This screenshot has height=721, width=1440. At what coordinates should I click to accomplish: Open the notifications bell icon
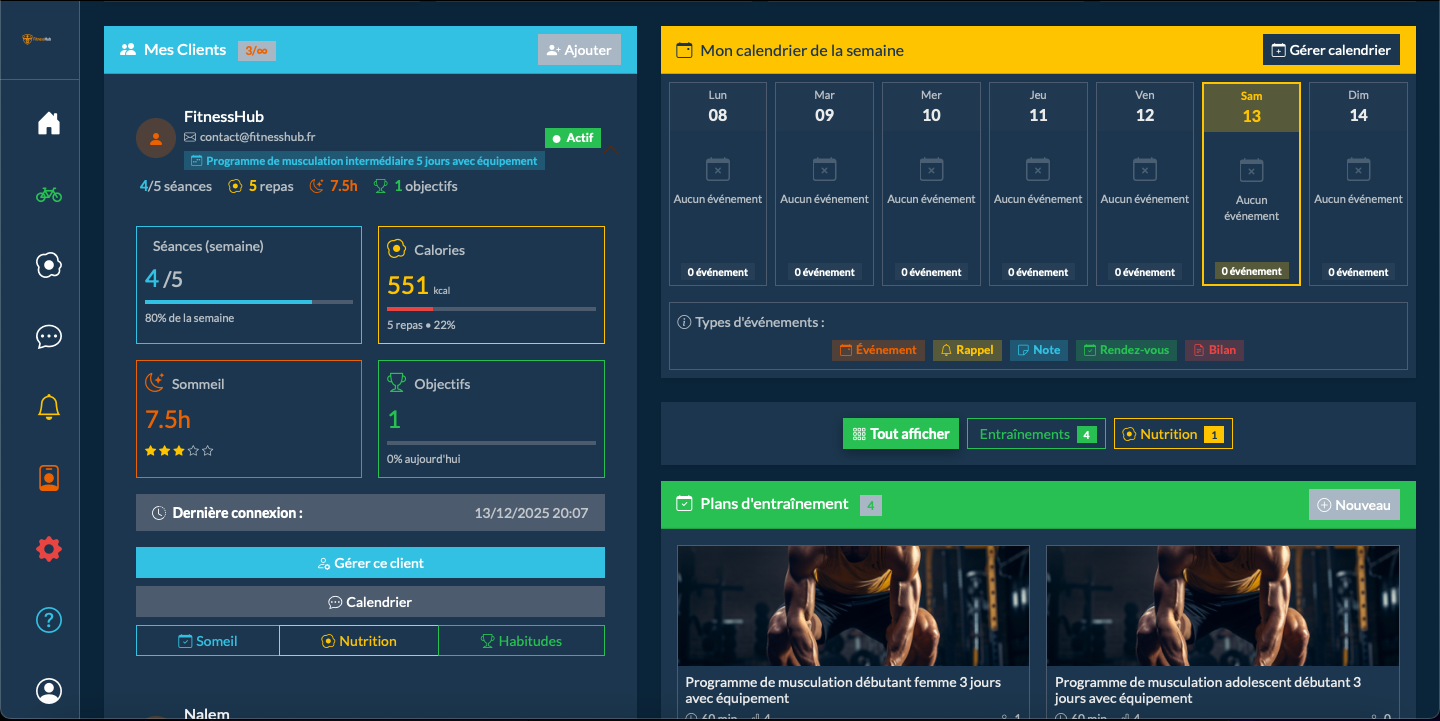[48, 406]
